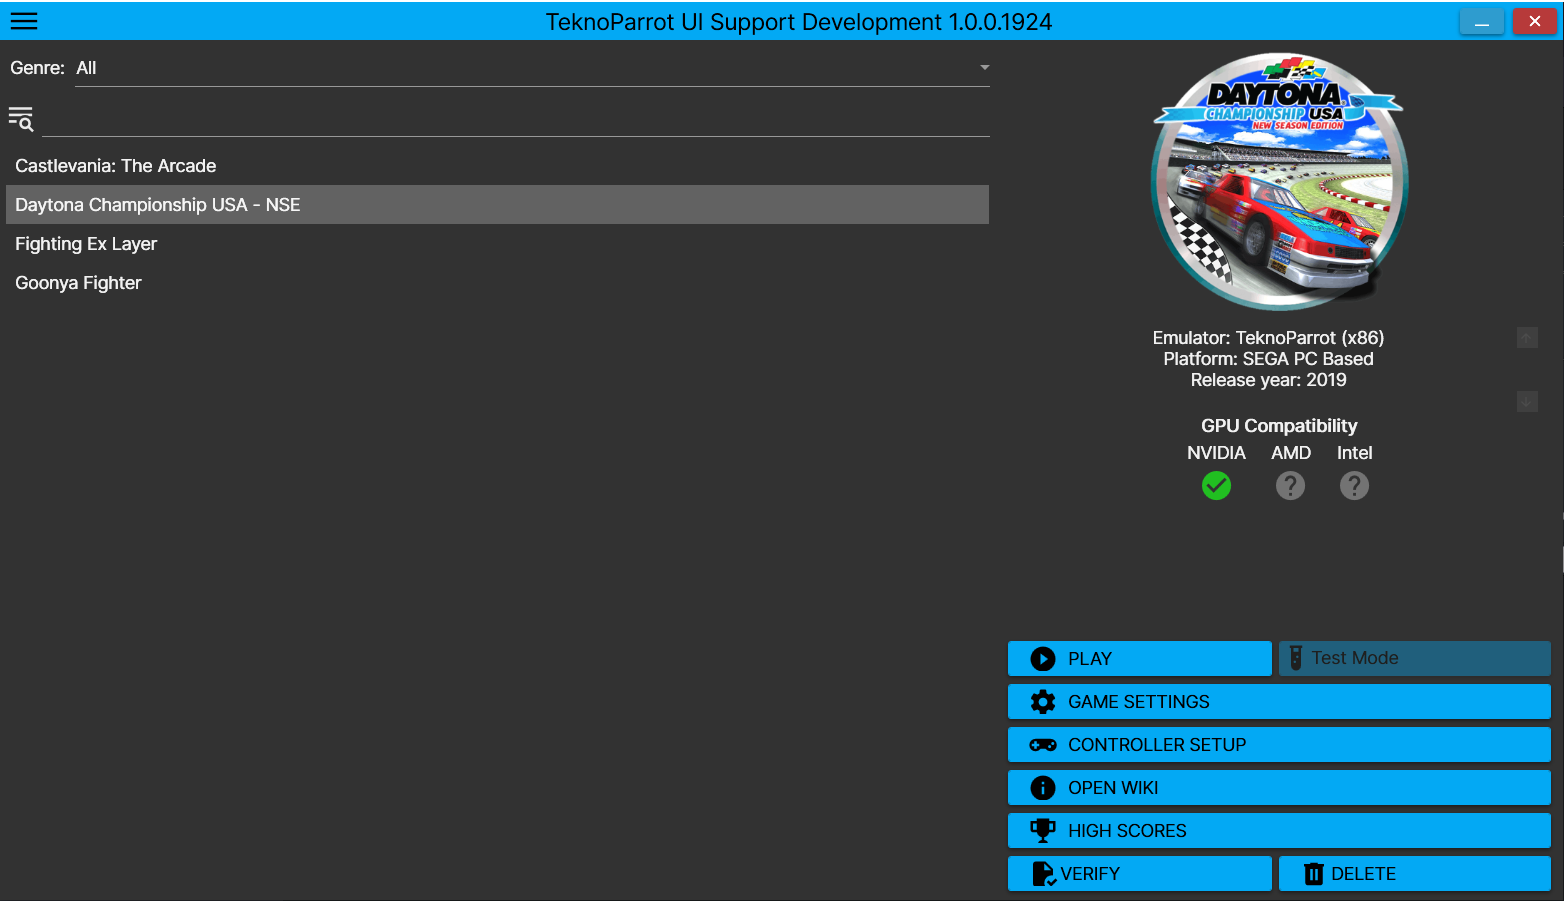The image size is (1564, 901).
Task: Click the Platform: SEGA PC Based text
Action: tap(1268, 359)
